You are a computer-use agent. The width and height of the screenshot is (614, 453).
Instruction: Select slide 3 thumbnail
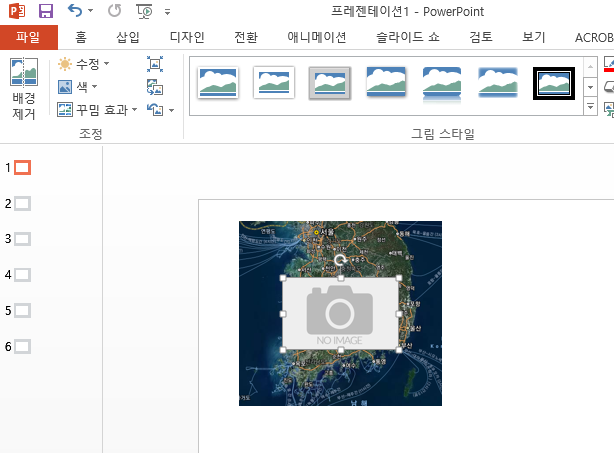[22, 239]
